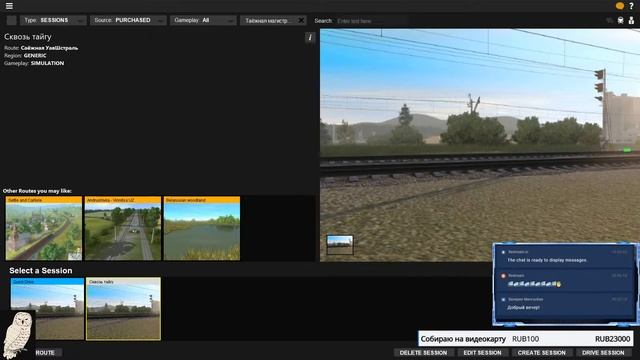
Task: Click the large session preview image
Action: coord(480,145)
